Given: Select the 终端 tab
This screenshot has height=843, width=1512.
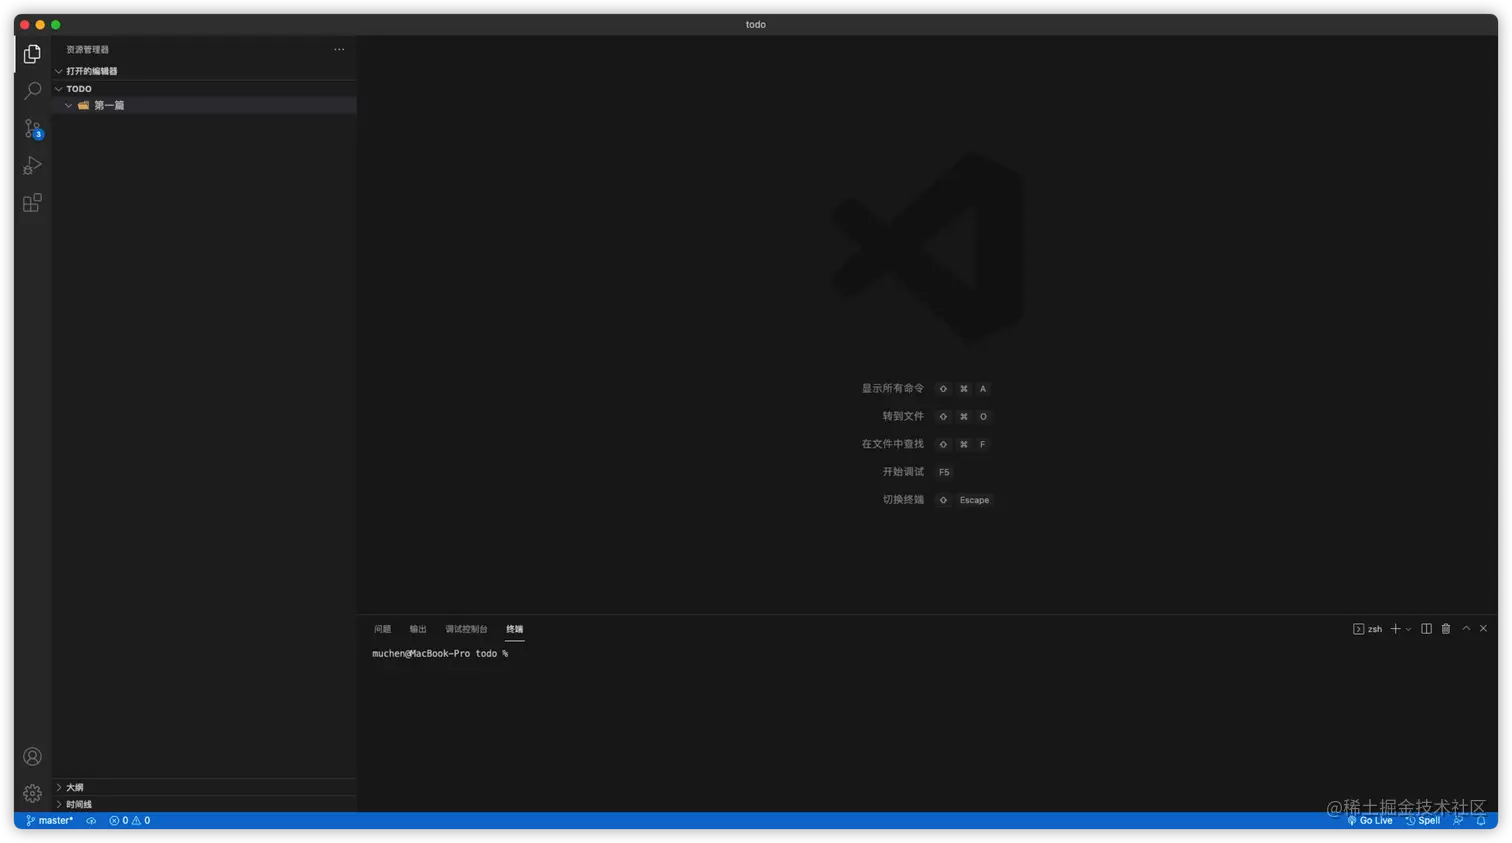Looking at the screenshot, I should coord(515,629).
